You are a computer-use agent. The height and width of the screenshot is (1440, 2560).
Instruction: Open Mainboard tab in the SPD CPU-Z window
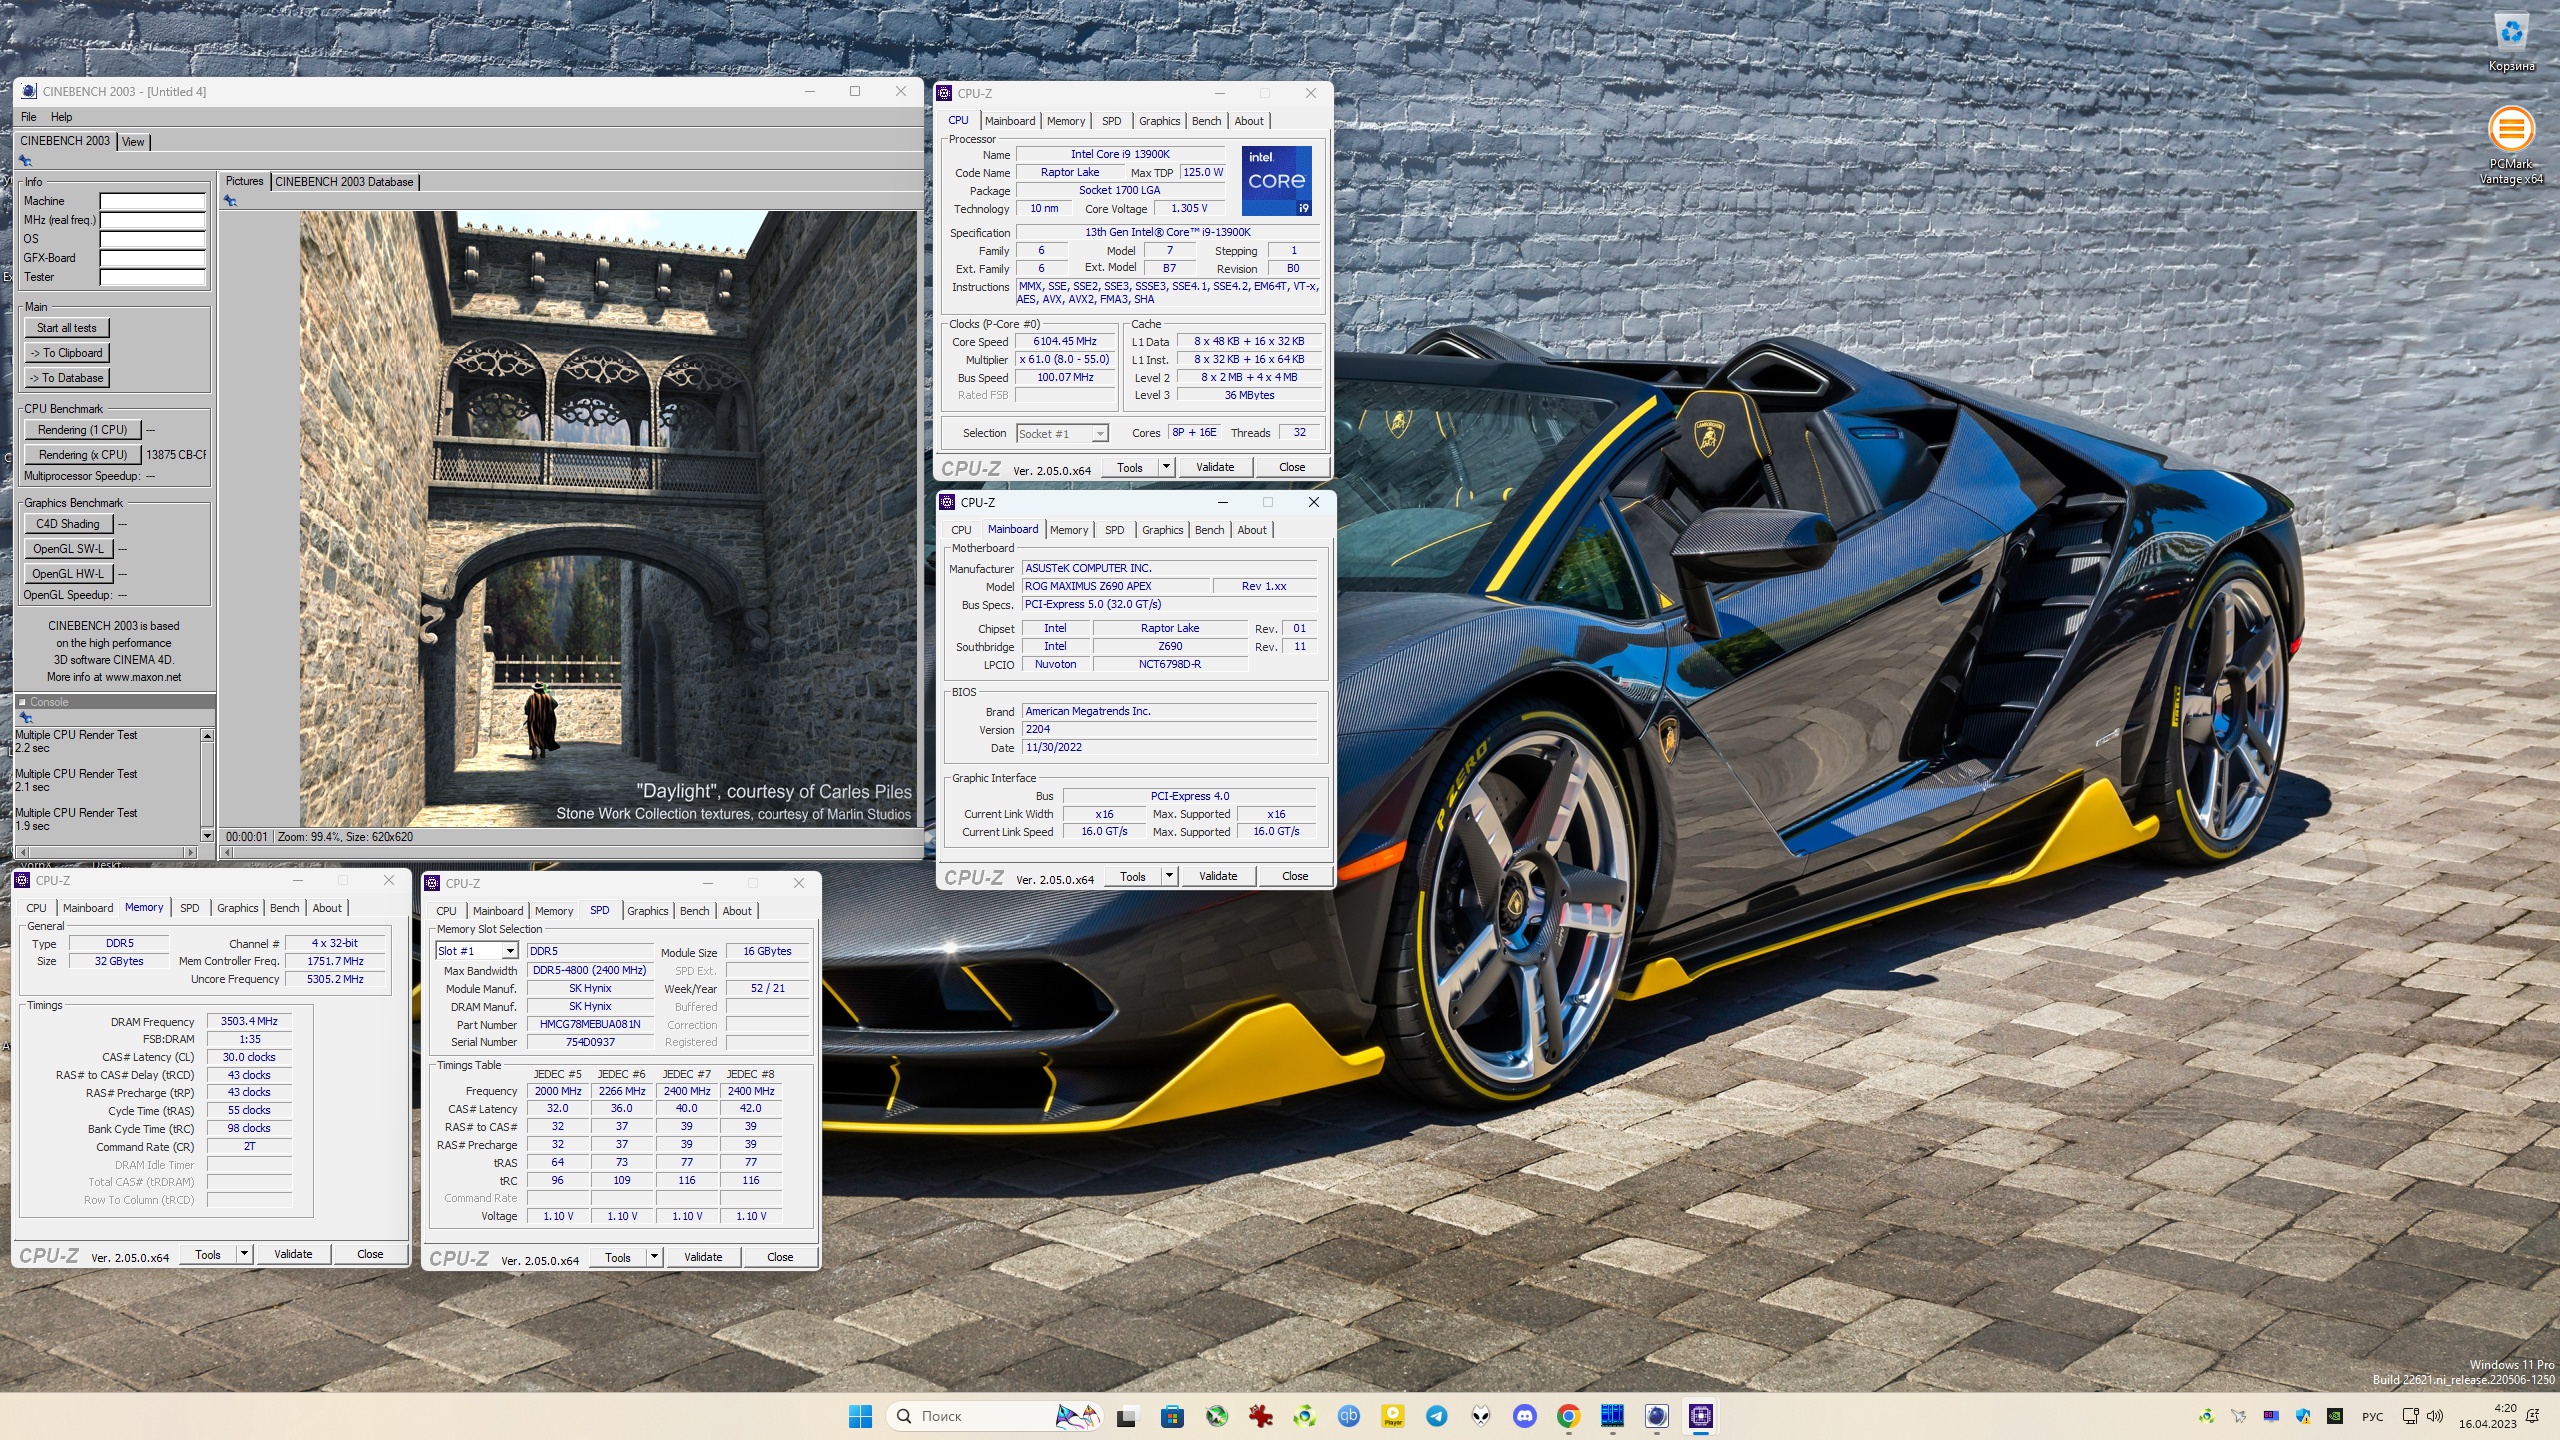click(x=498, y=911)
